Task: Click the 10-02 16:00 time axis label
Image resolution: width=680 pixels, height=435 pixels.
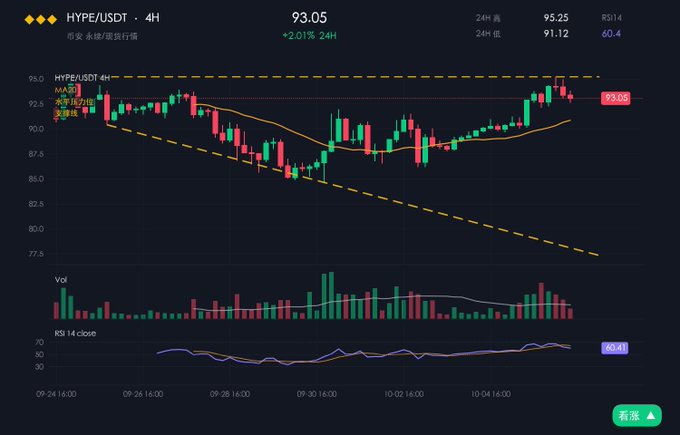Action: click(404, 394)
